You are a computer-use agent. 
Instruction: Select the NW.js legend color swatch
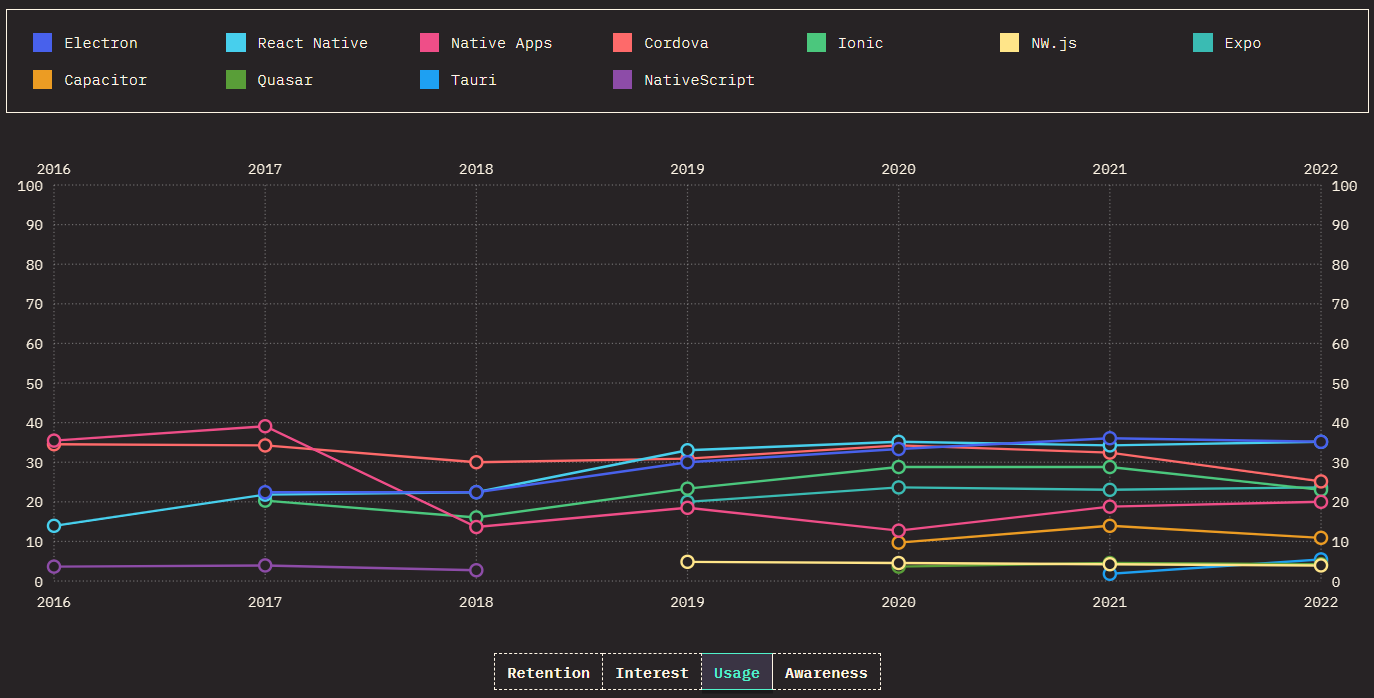(x=1010, y=43)
